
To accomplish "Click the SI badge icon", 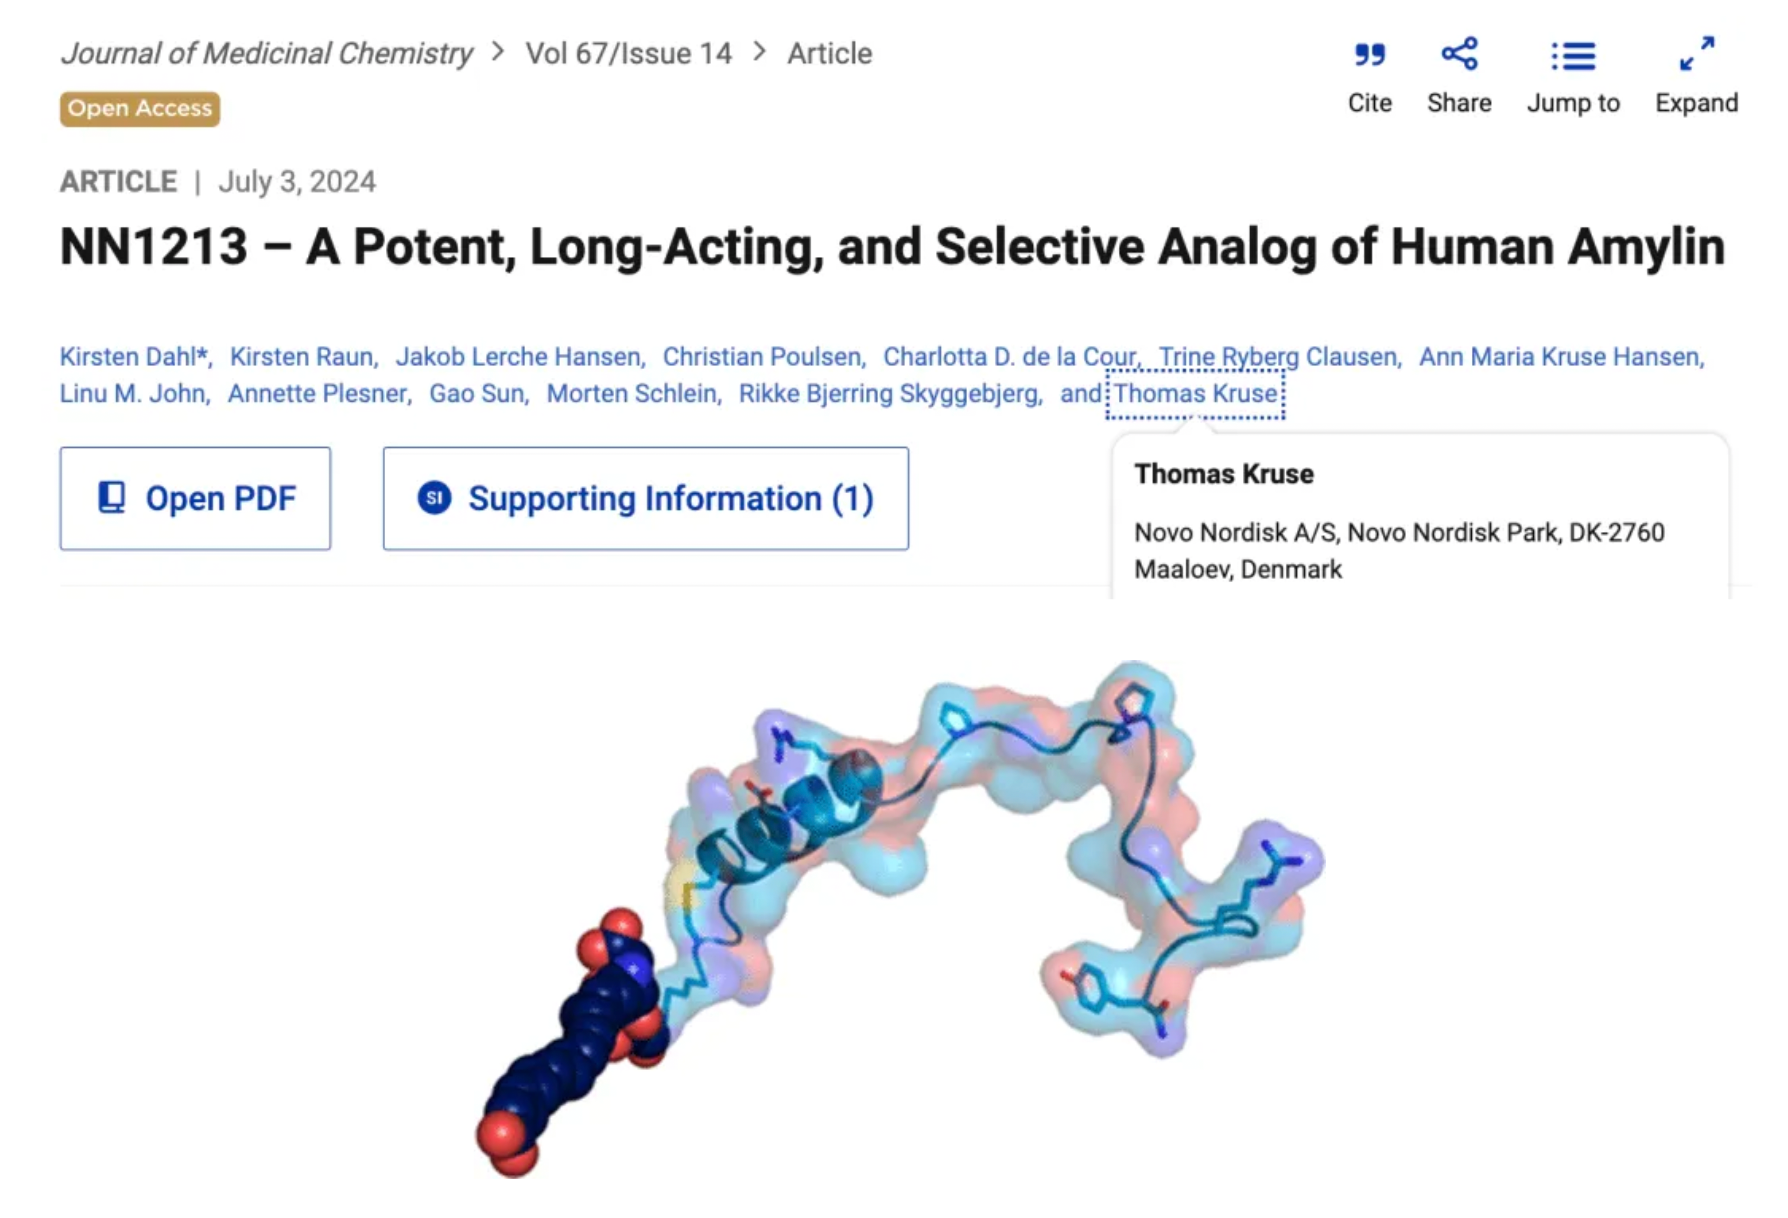I will pos(434,498).
